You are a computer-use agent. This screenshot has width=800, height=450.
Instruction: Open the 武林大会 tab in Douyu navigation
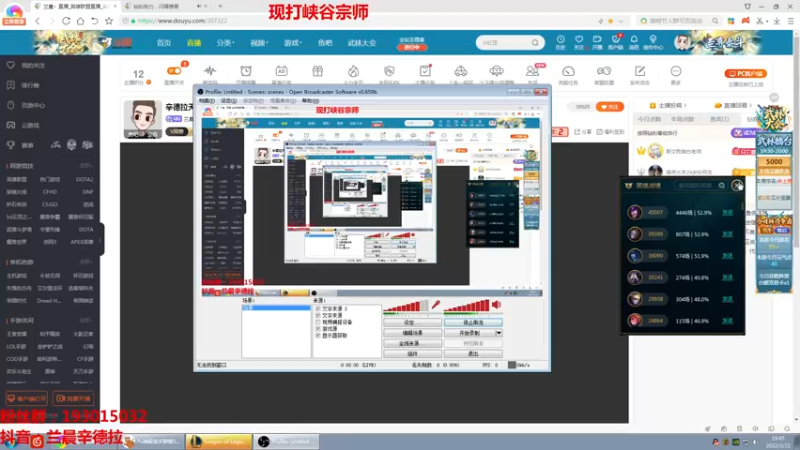362,43
